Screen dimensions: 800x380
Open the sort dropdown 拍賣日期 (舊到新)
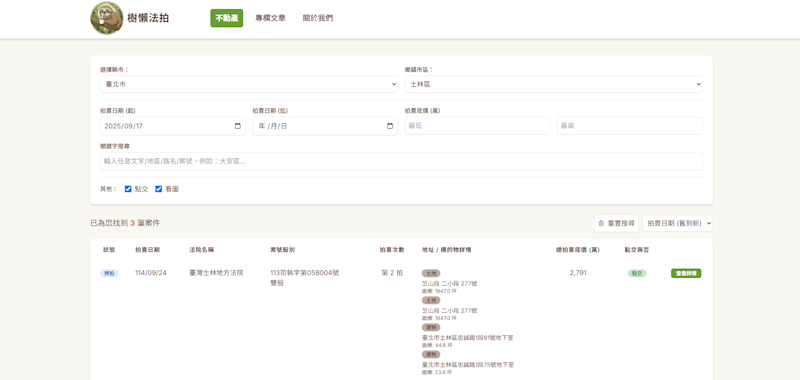tap(677, 223)
